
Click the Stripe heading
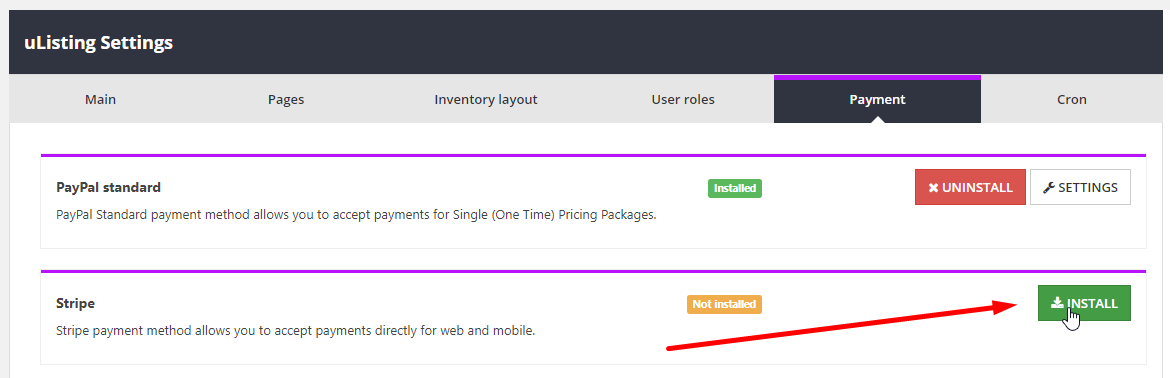(x=75, y=303)
